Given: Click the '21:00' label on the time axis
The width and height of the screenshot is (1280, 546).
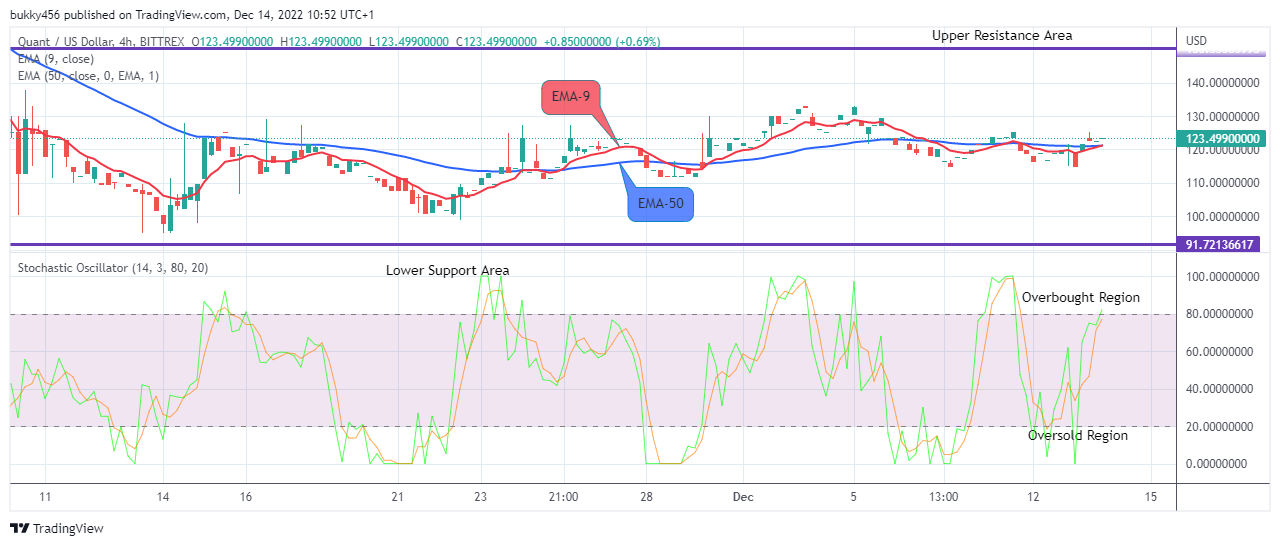Looking at the screenshot, I should coord(564,496).
